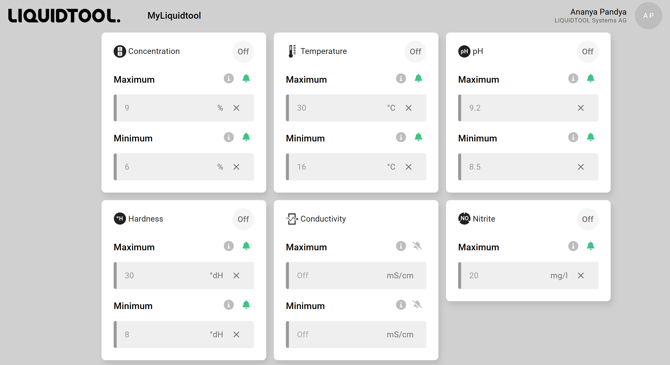This screenshot has width=670, height=365.
Task: Click the Temperature thermometer icon
Action: [x=292, y=51]
